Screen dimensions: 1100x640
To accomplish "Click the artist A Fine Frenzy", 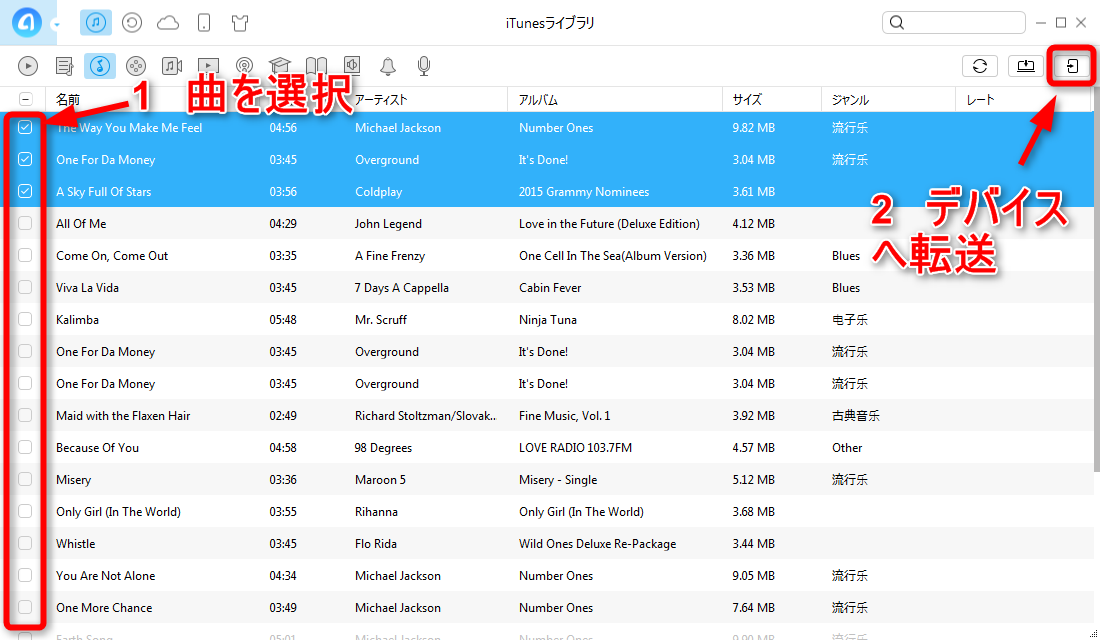I will tap(390, 256).
